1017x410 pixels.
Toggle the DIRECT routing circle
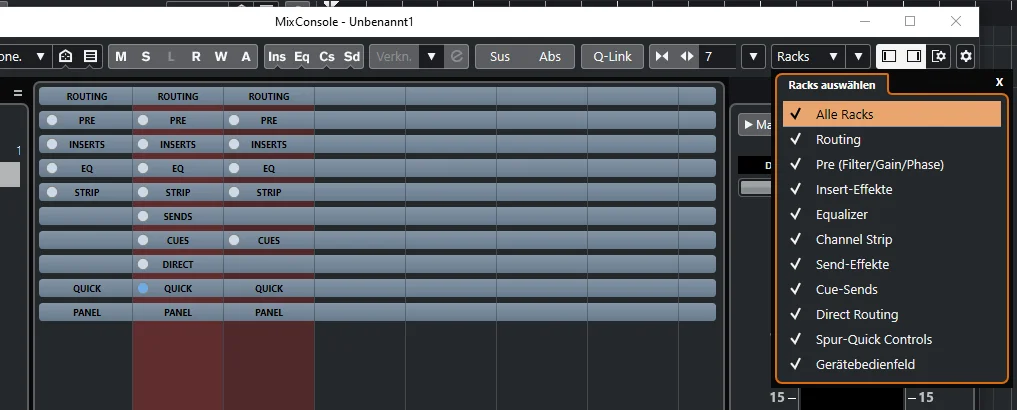(x=143, y=264)
